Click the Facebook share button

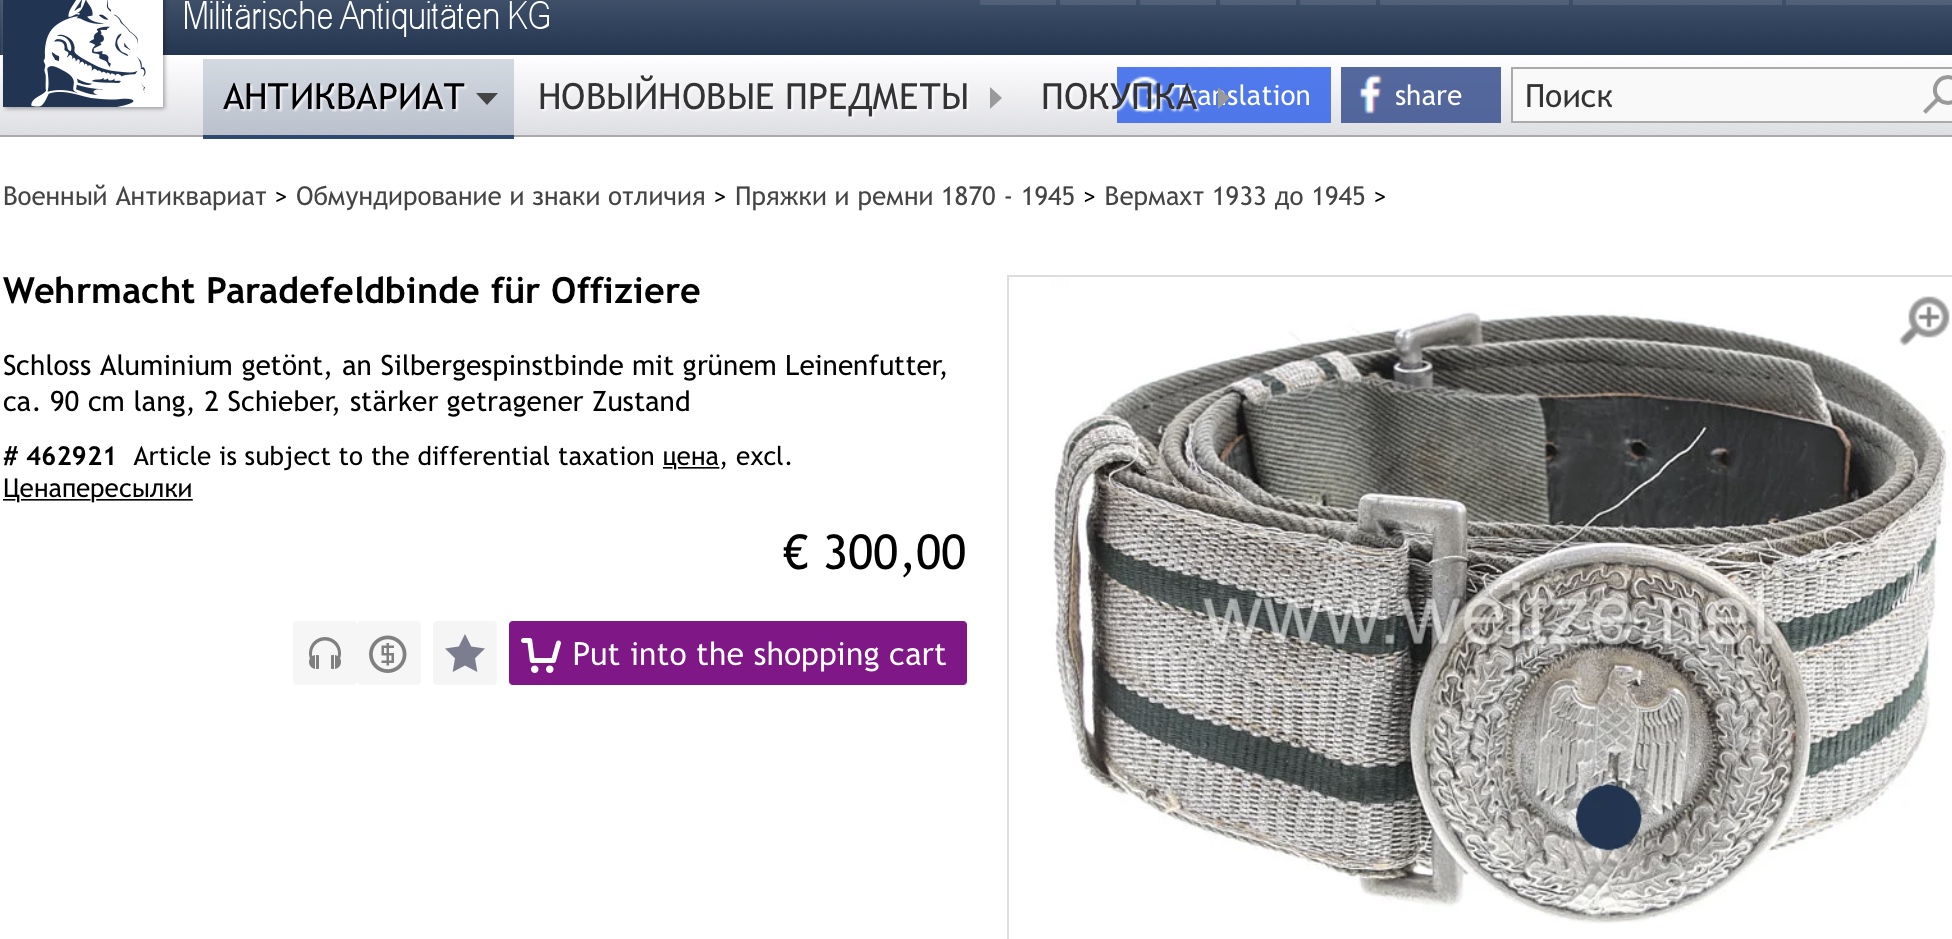(1420, 95)
